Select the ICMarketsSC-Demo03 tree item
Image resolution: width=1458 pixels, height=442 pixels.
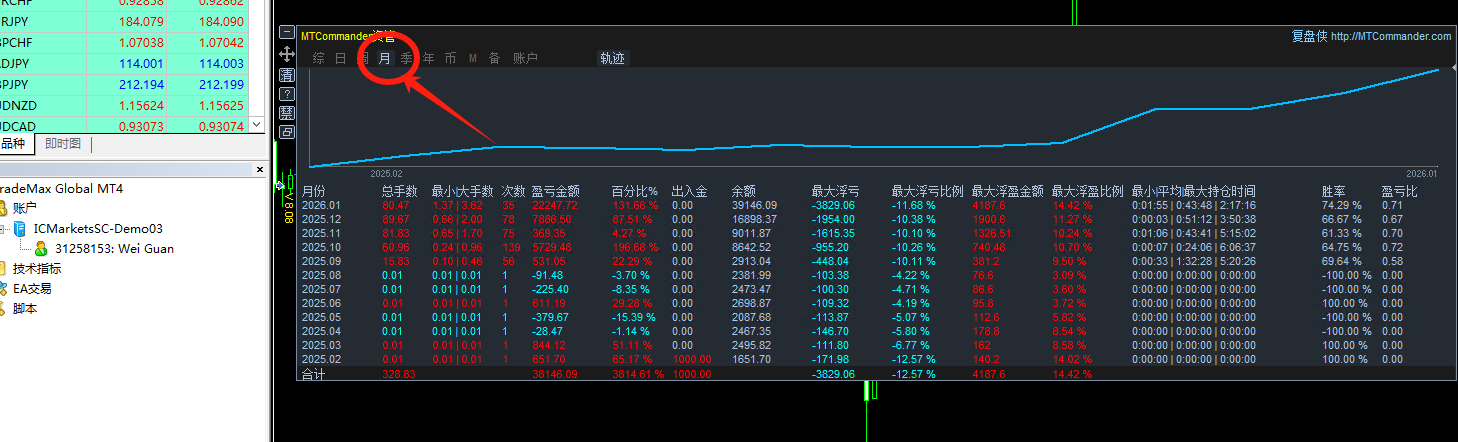(x=98, y=229)
